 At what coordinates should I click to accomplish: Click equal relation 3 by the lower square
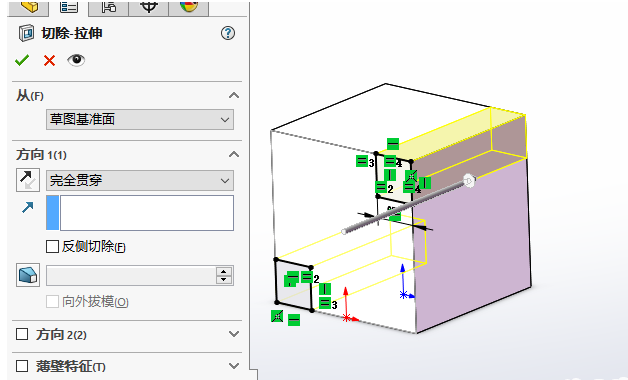coord(325,303)
